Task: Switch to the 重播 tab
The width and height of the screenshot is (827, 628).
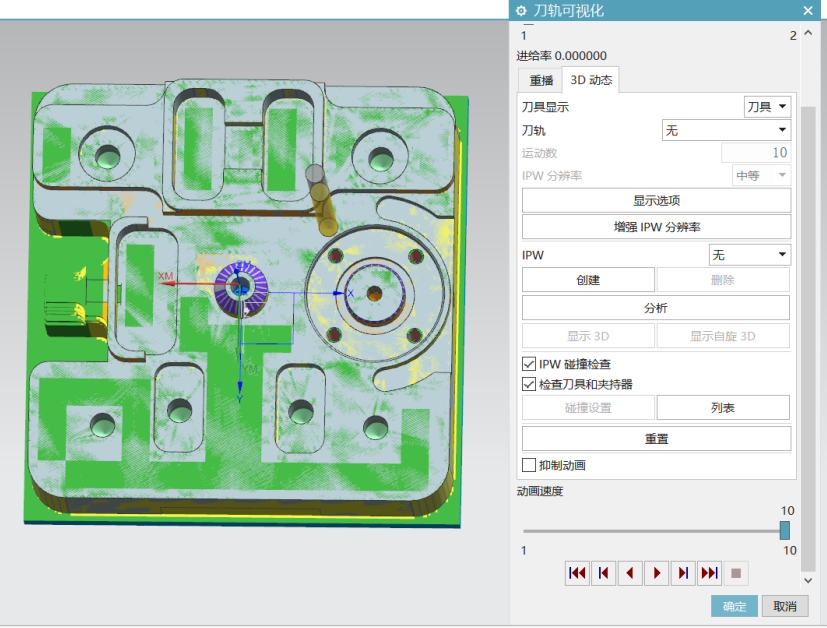Action: pos(541,81)
